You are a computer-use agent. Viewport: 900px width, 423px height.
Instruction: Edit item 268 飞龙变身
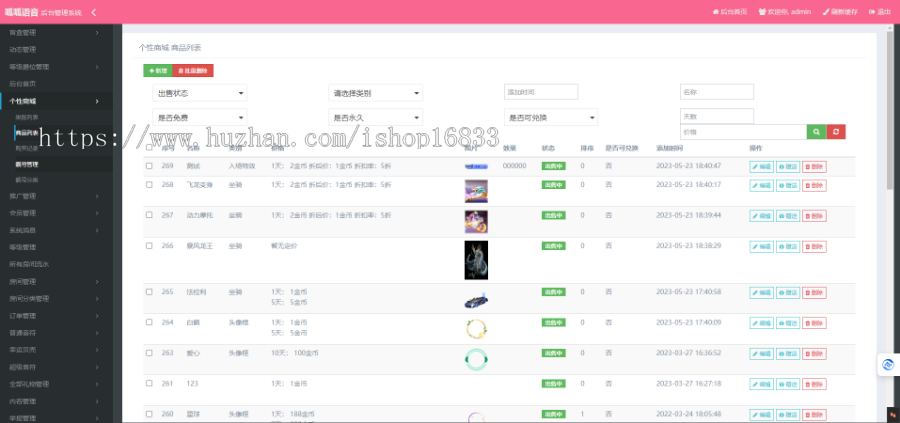(762, 185)
